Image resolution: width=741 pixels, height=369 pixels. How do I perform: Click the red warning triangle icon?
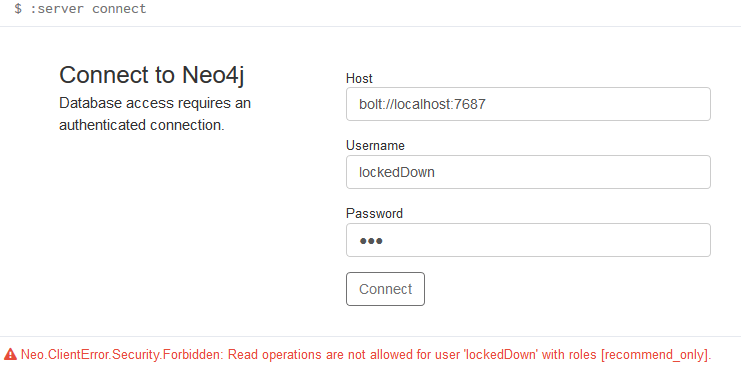10,354
